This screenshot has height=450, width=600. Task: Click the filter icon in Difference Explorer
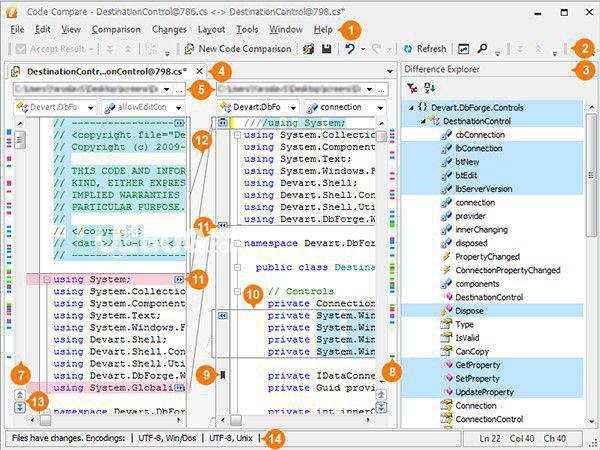[412, 88]
